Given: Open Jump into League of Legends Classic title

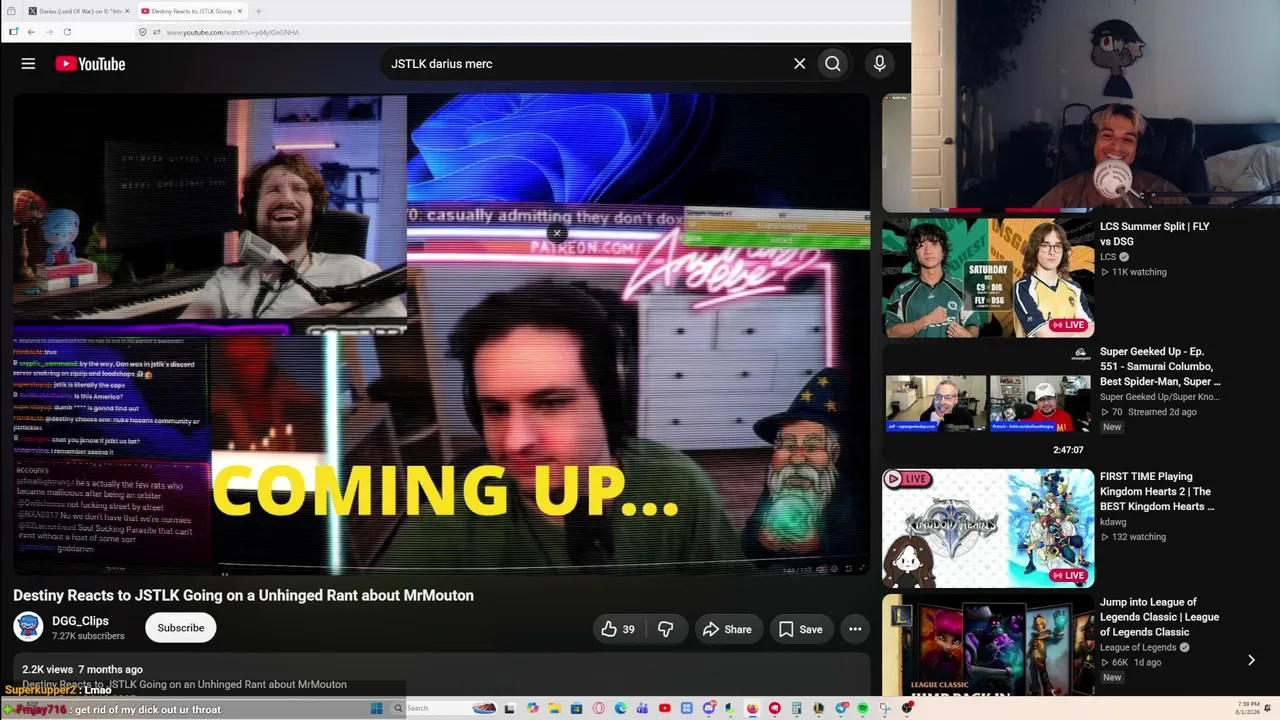Looking at the screenshot, I should (1159, 617).
